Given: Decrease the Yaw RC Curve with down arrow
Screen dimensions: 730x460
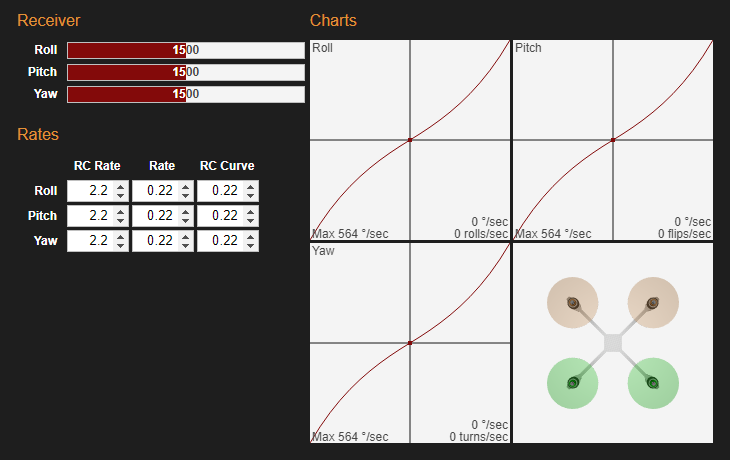Looking at the screenshot, I should pos(250,245).
